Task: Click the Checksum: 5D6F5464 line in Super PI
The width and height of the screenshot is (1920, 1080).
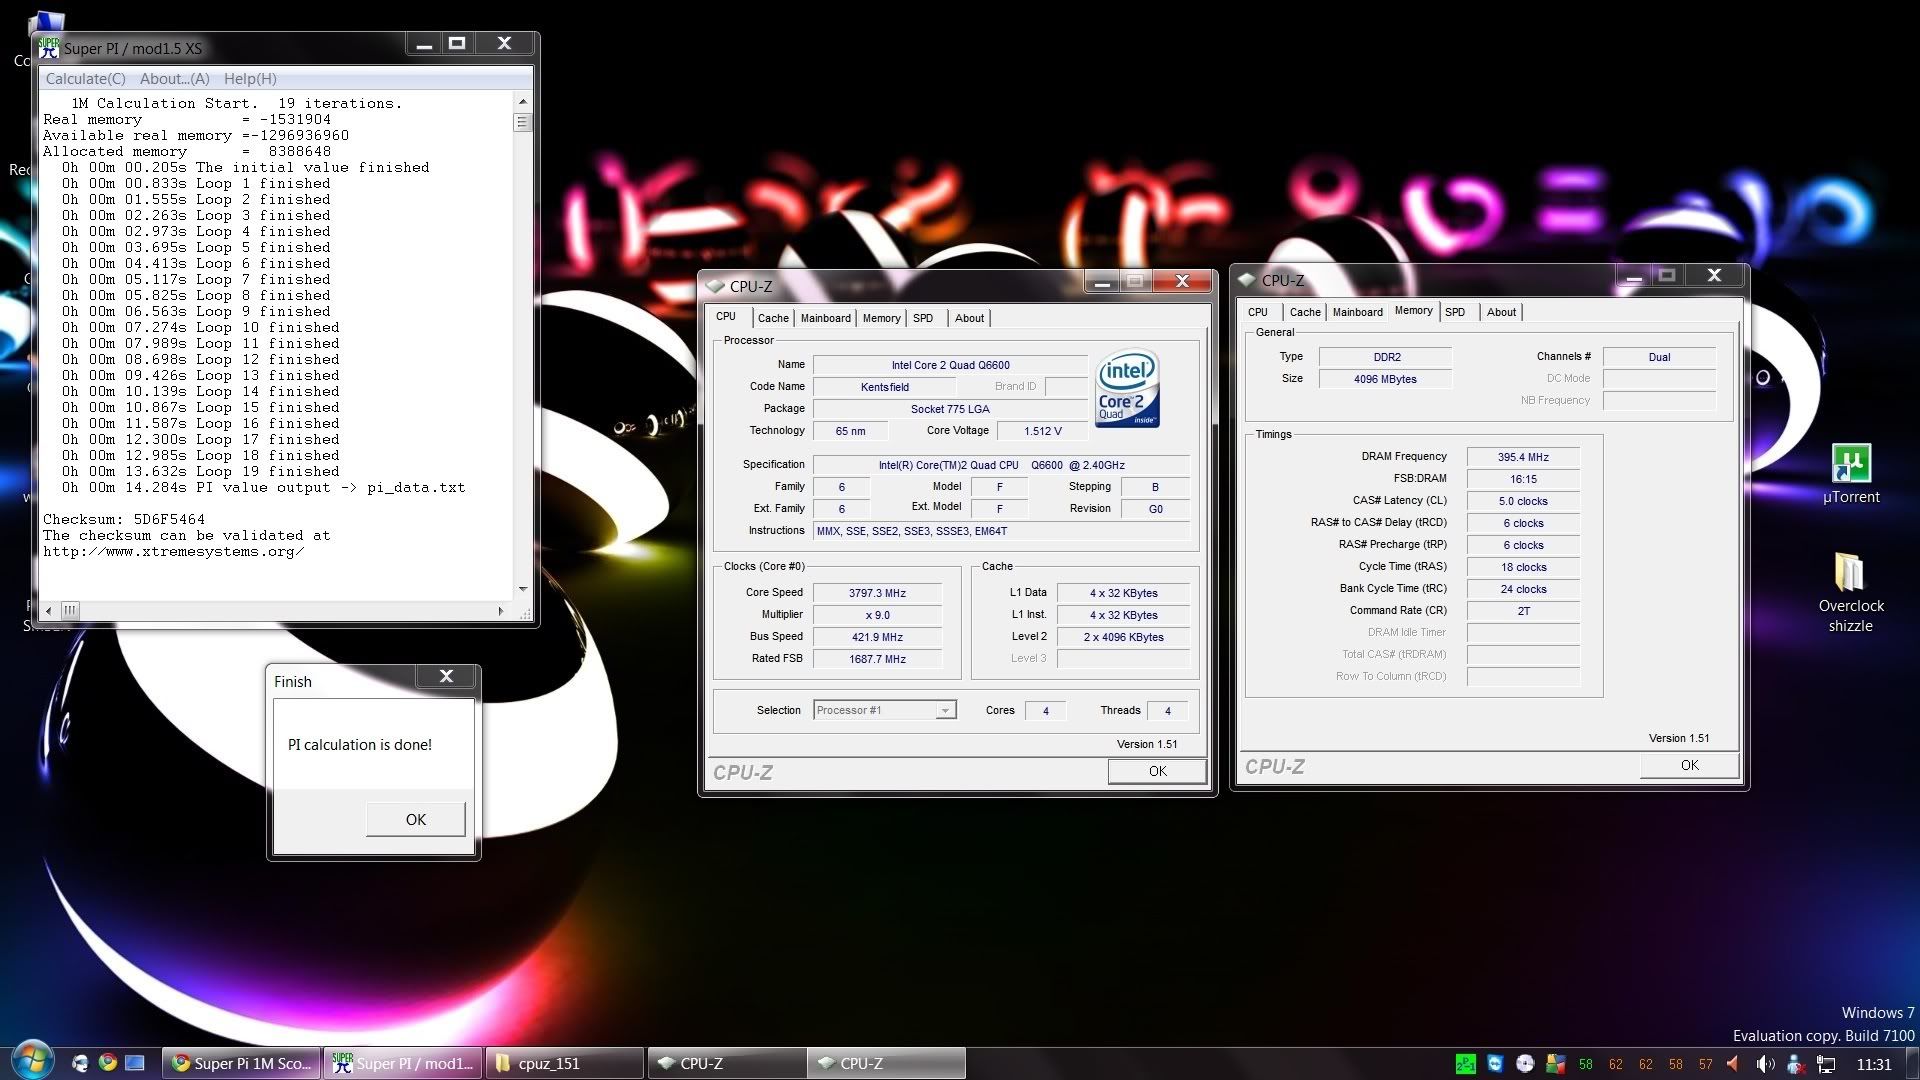Action: [x=124, y=520]
